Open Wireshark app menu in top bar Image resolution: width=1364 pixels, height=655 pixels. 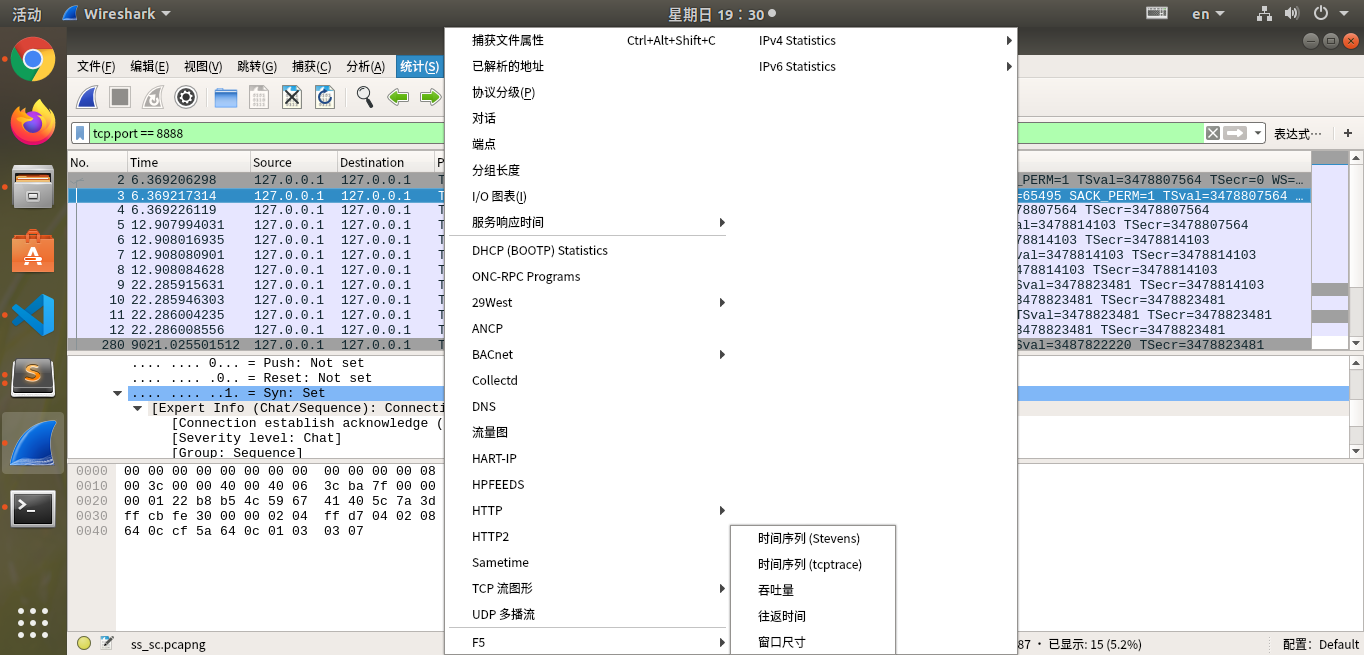coord(116,14)
